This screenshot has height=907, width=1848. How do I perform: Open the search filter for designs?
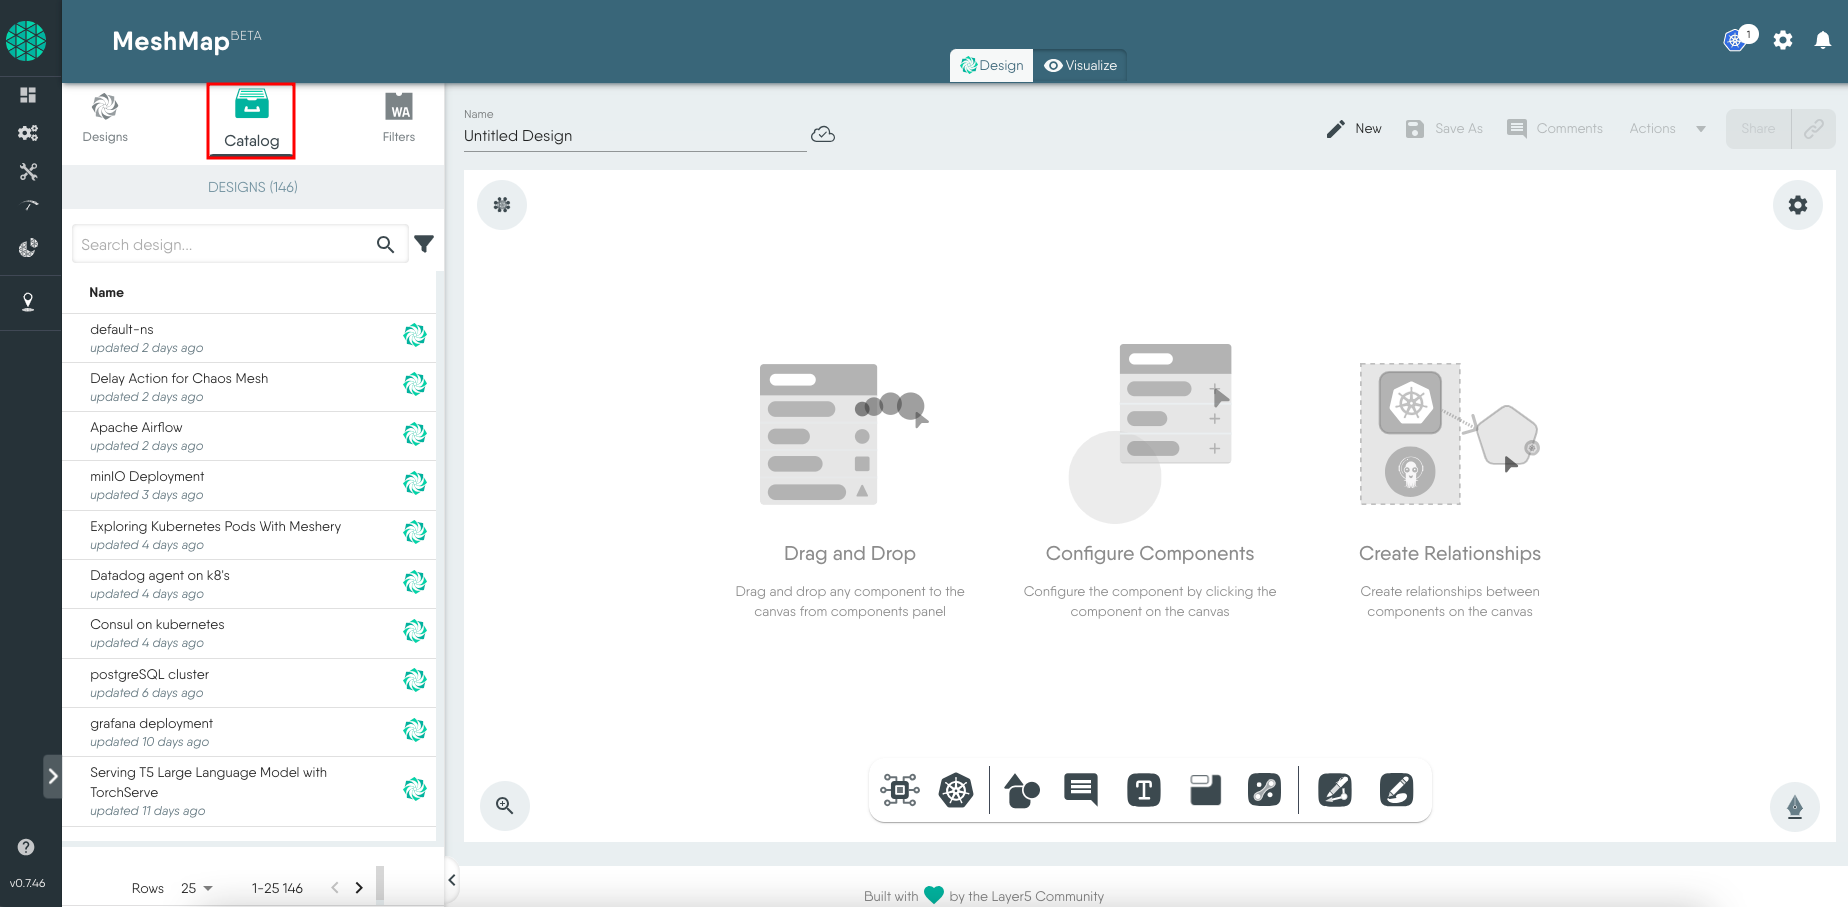click(424, 243)
